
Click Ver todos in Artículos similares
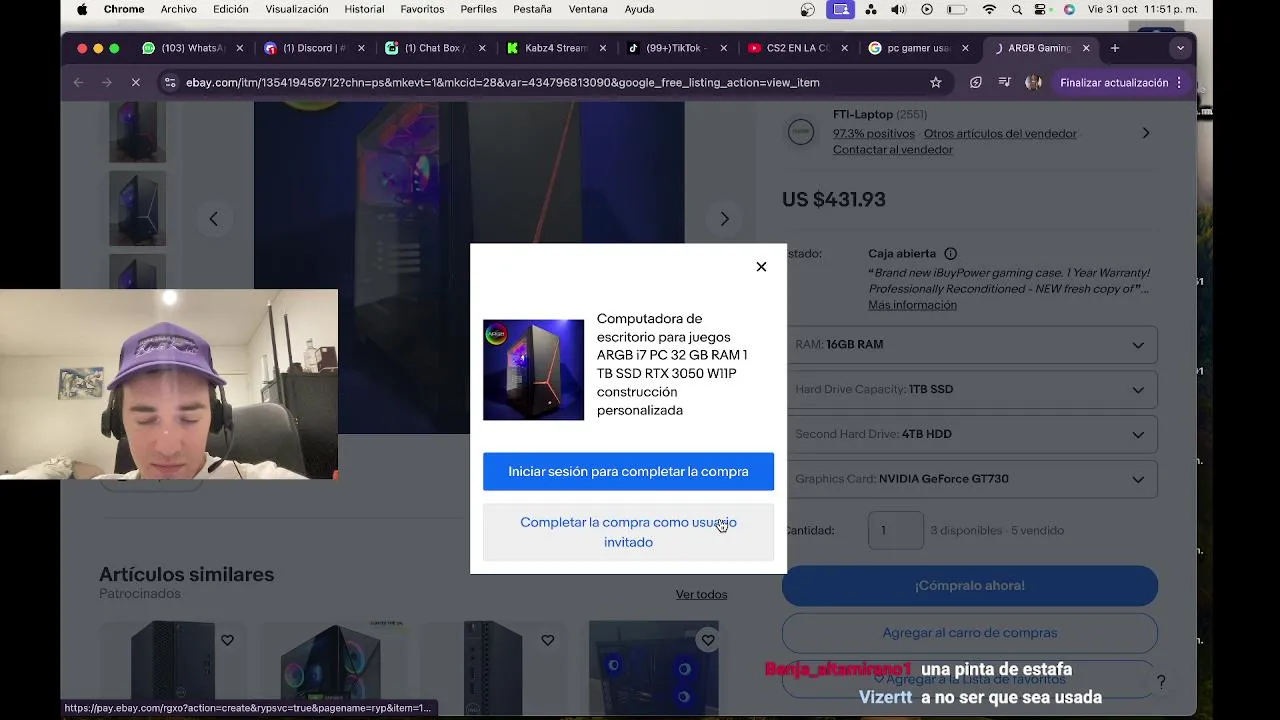(x=701, y=595)
